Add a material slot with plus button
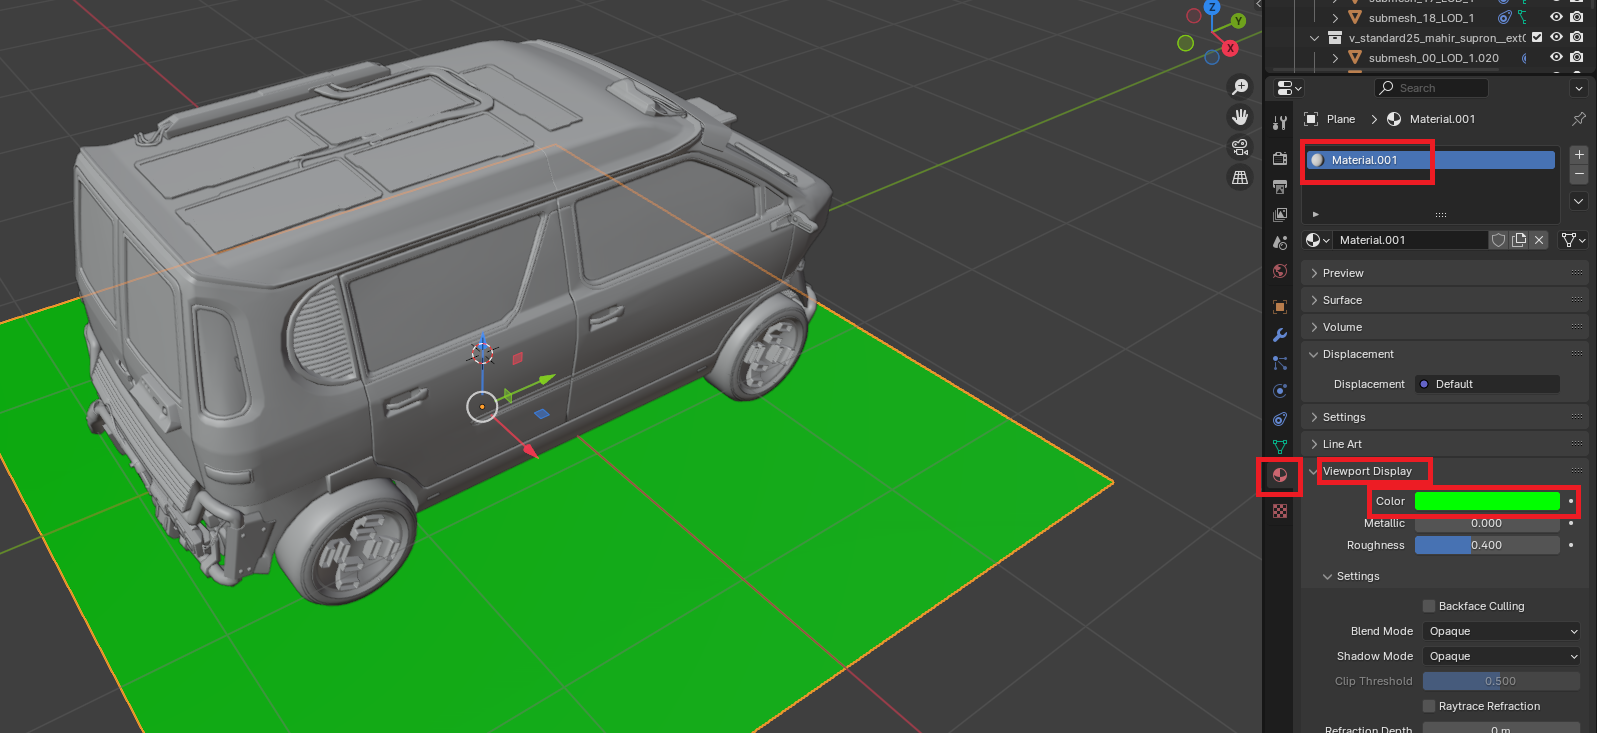 point(1579,154)
